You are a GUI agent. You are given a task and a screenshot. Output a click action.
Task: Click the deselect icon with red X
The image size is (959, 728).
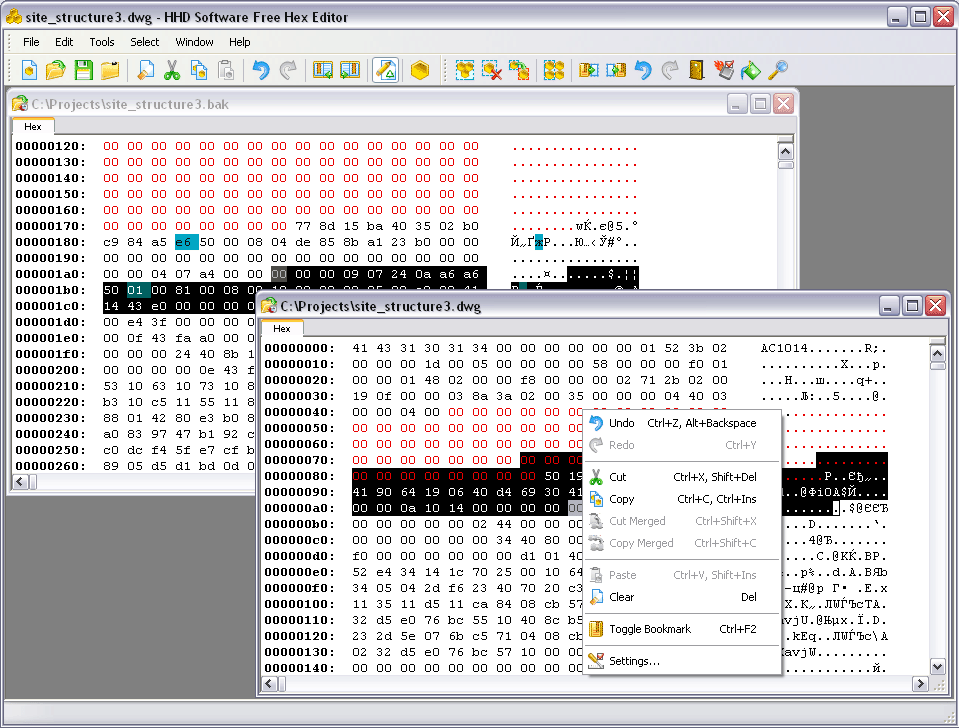[x=492, y=70]
